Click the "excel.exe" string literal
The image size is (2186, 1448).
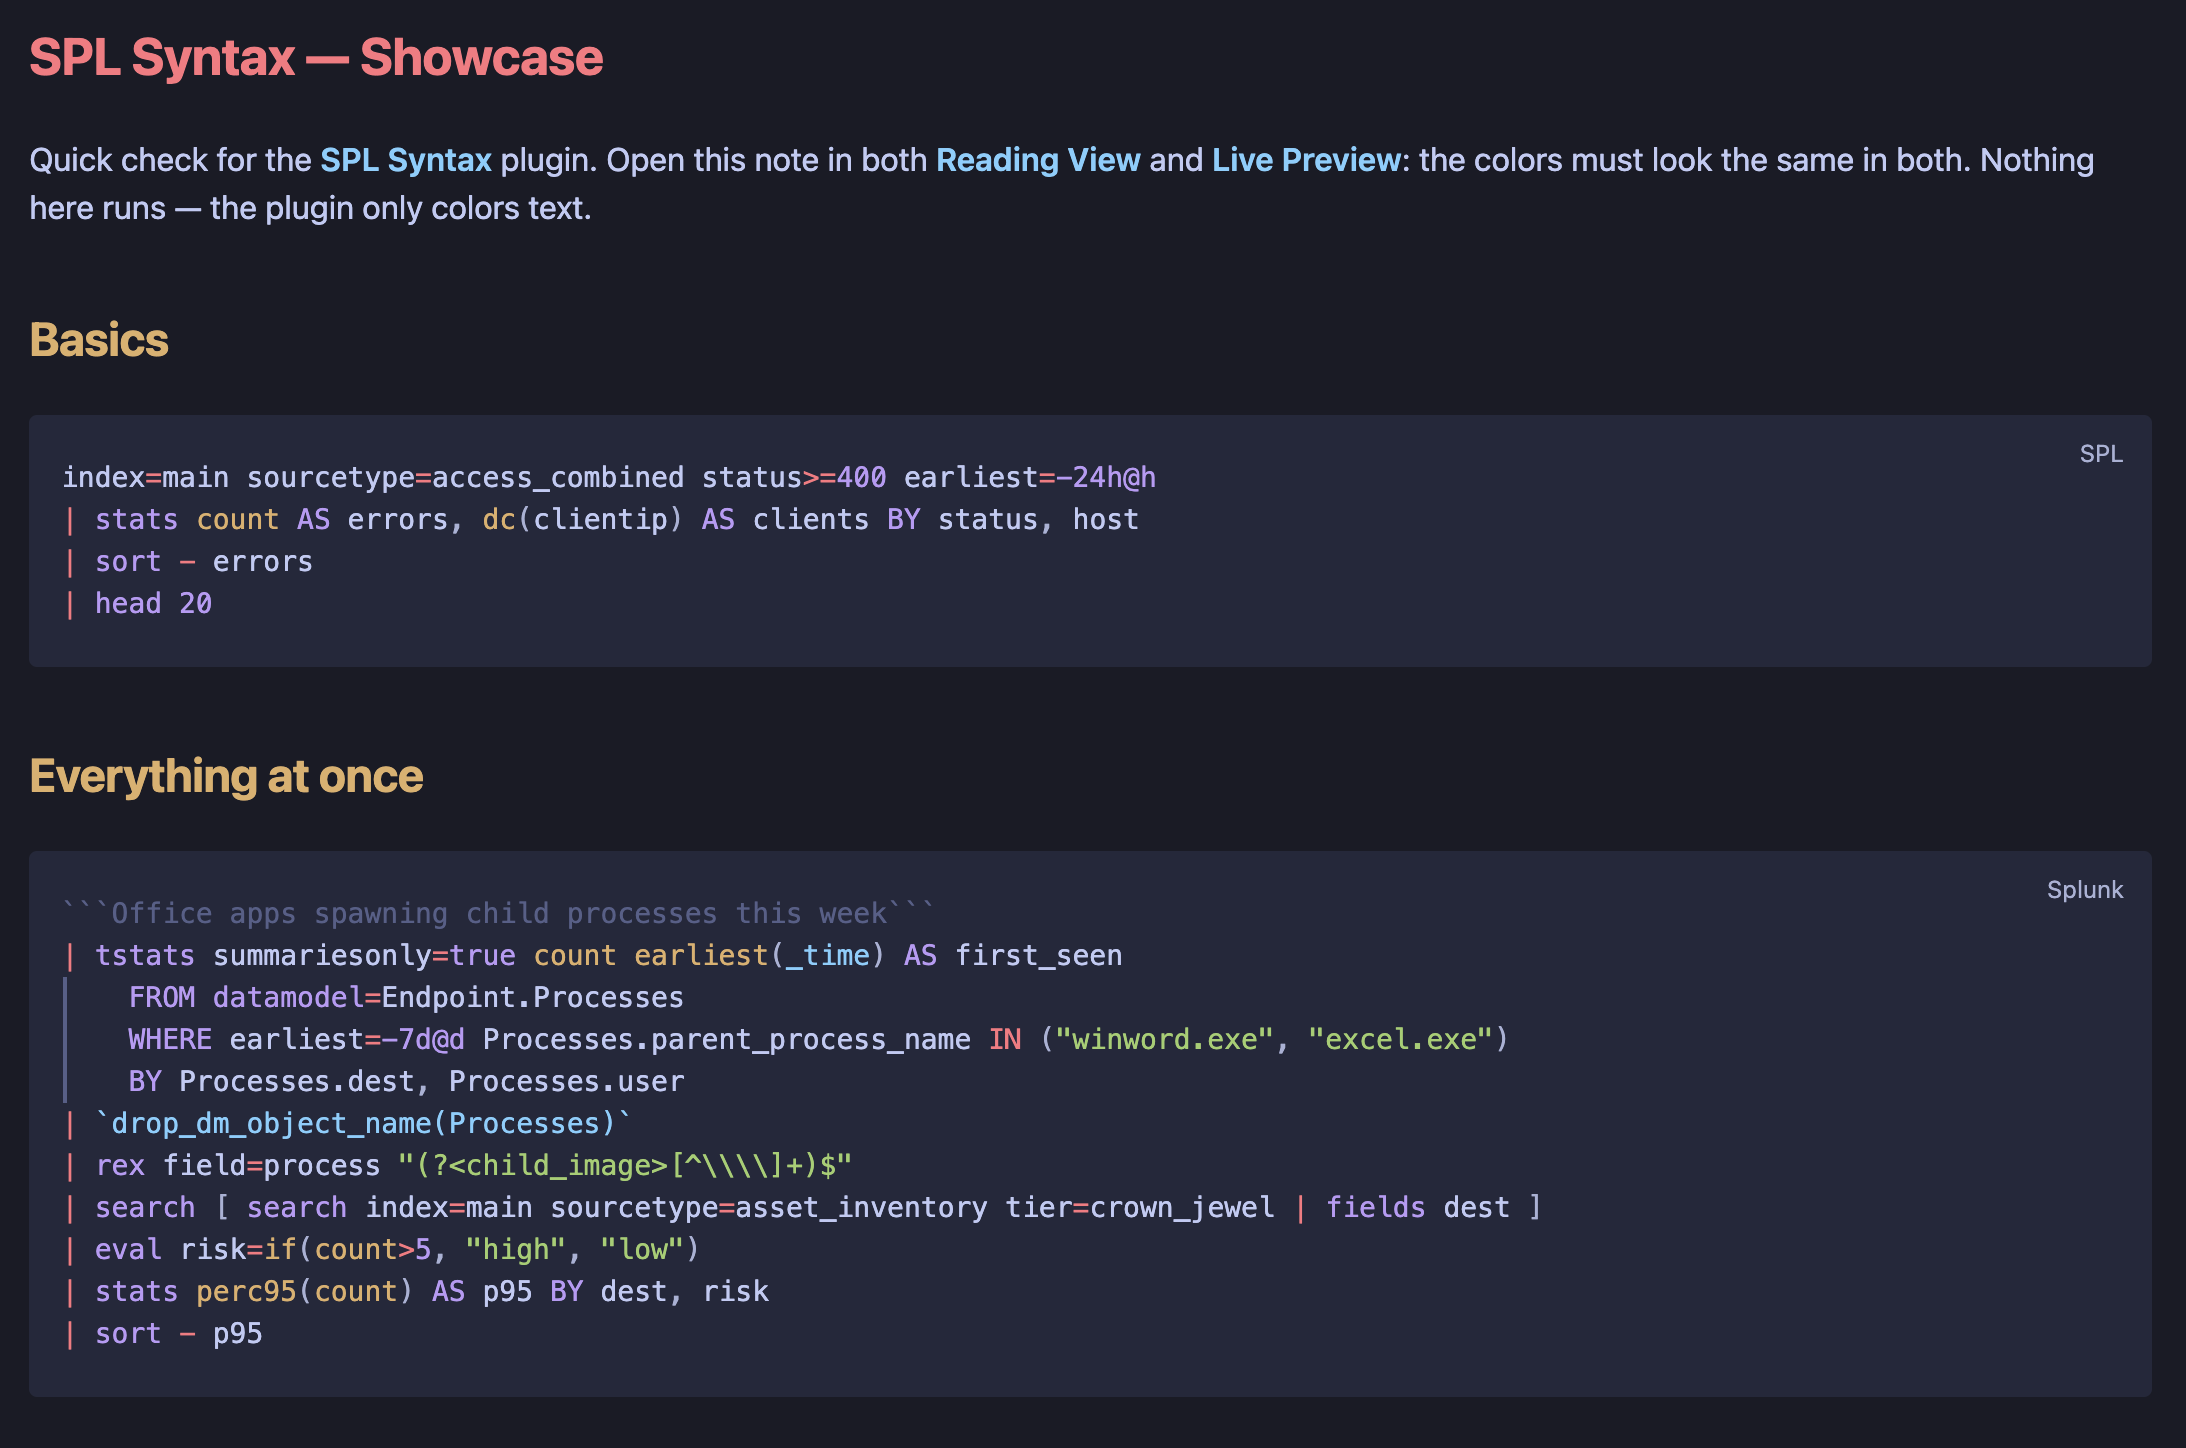pos(1400,1039)
